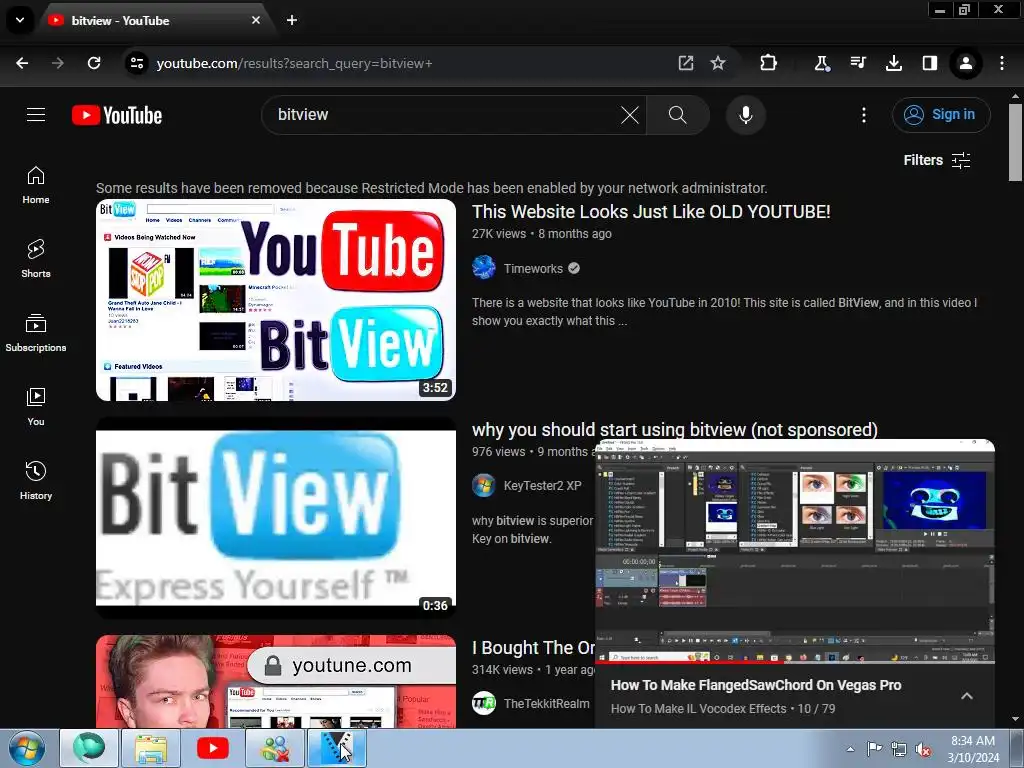1024x768 pixels.
Task: Go forward in browser
Action: [58, 63]
